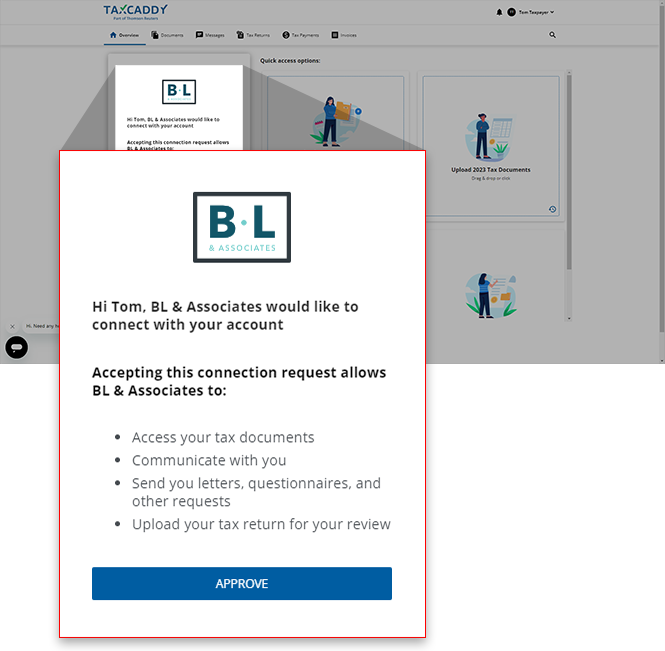Viewport: 665px width, 651px height.
Task: Click the search magnifier icon
Action: (552, 35)
